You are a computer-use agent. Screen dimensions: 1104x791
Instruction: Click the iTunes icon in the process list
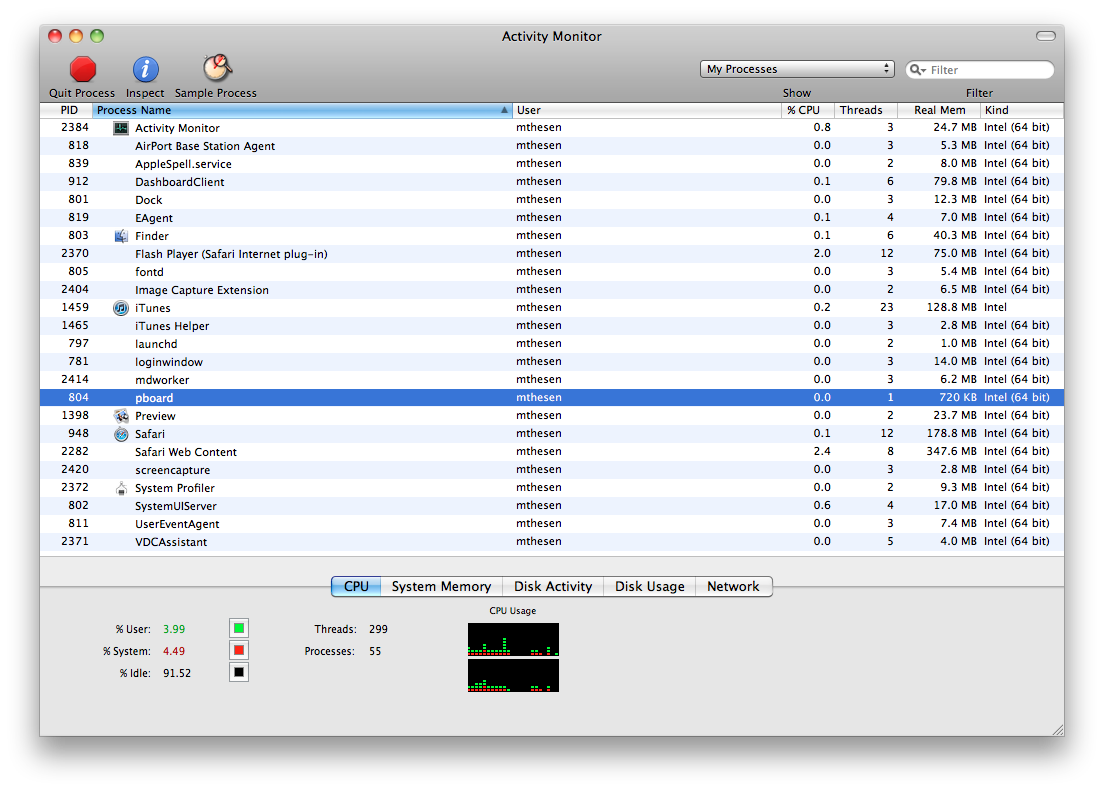(x=121, y=308)
